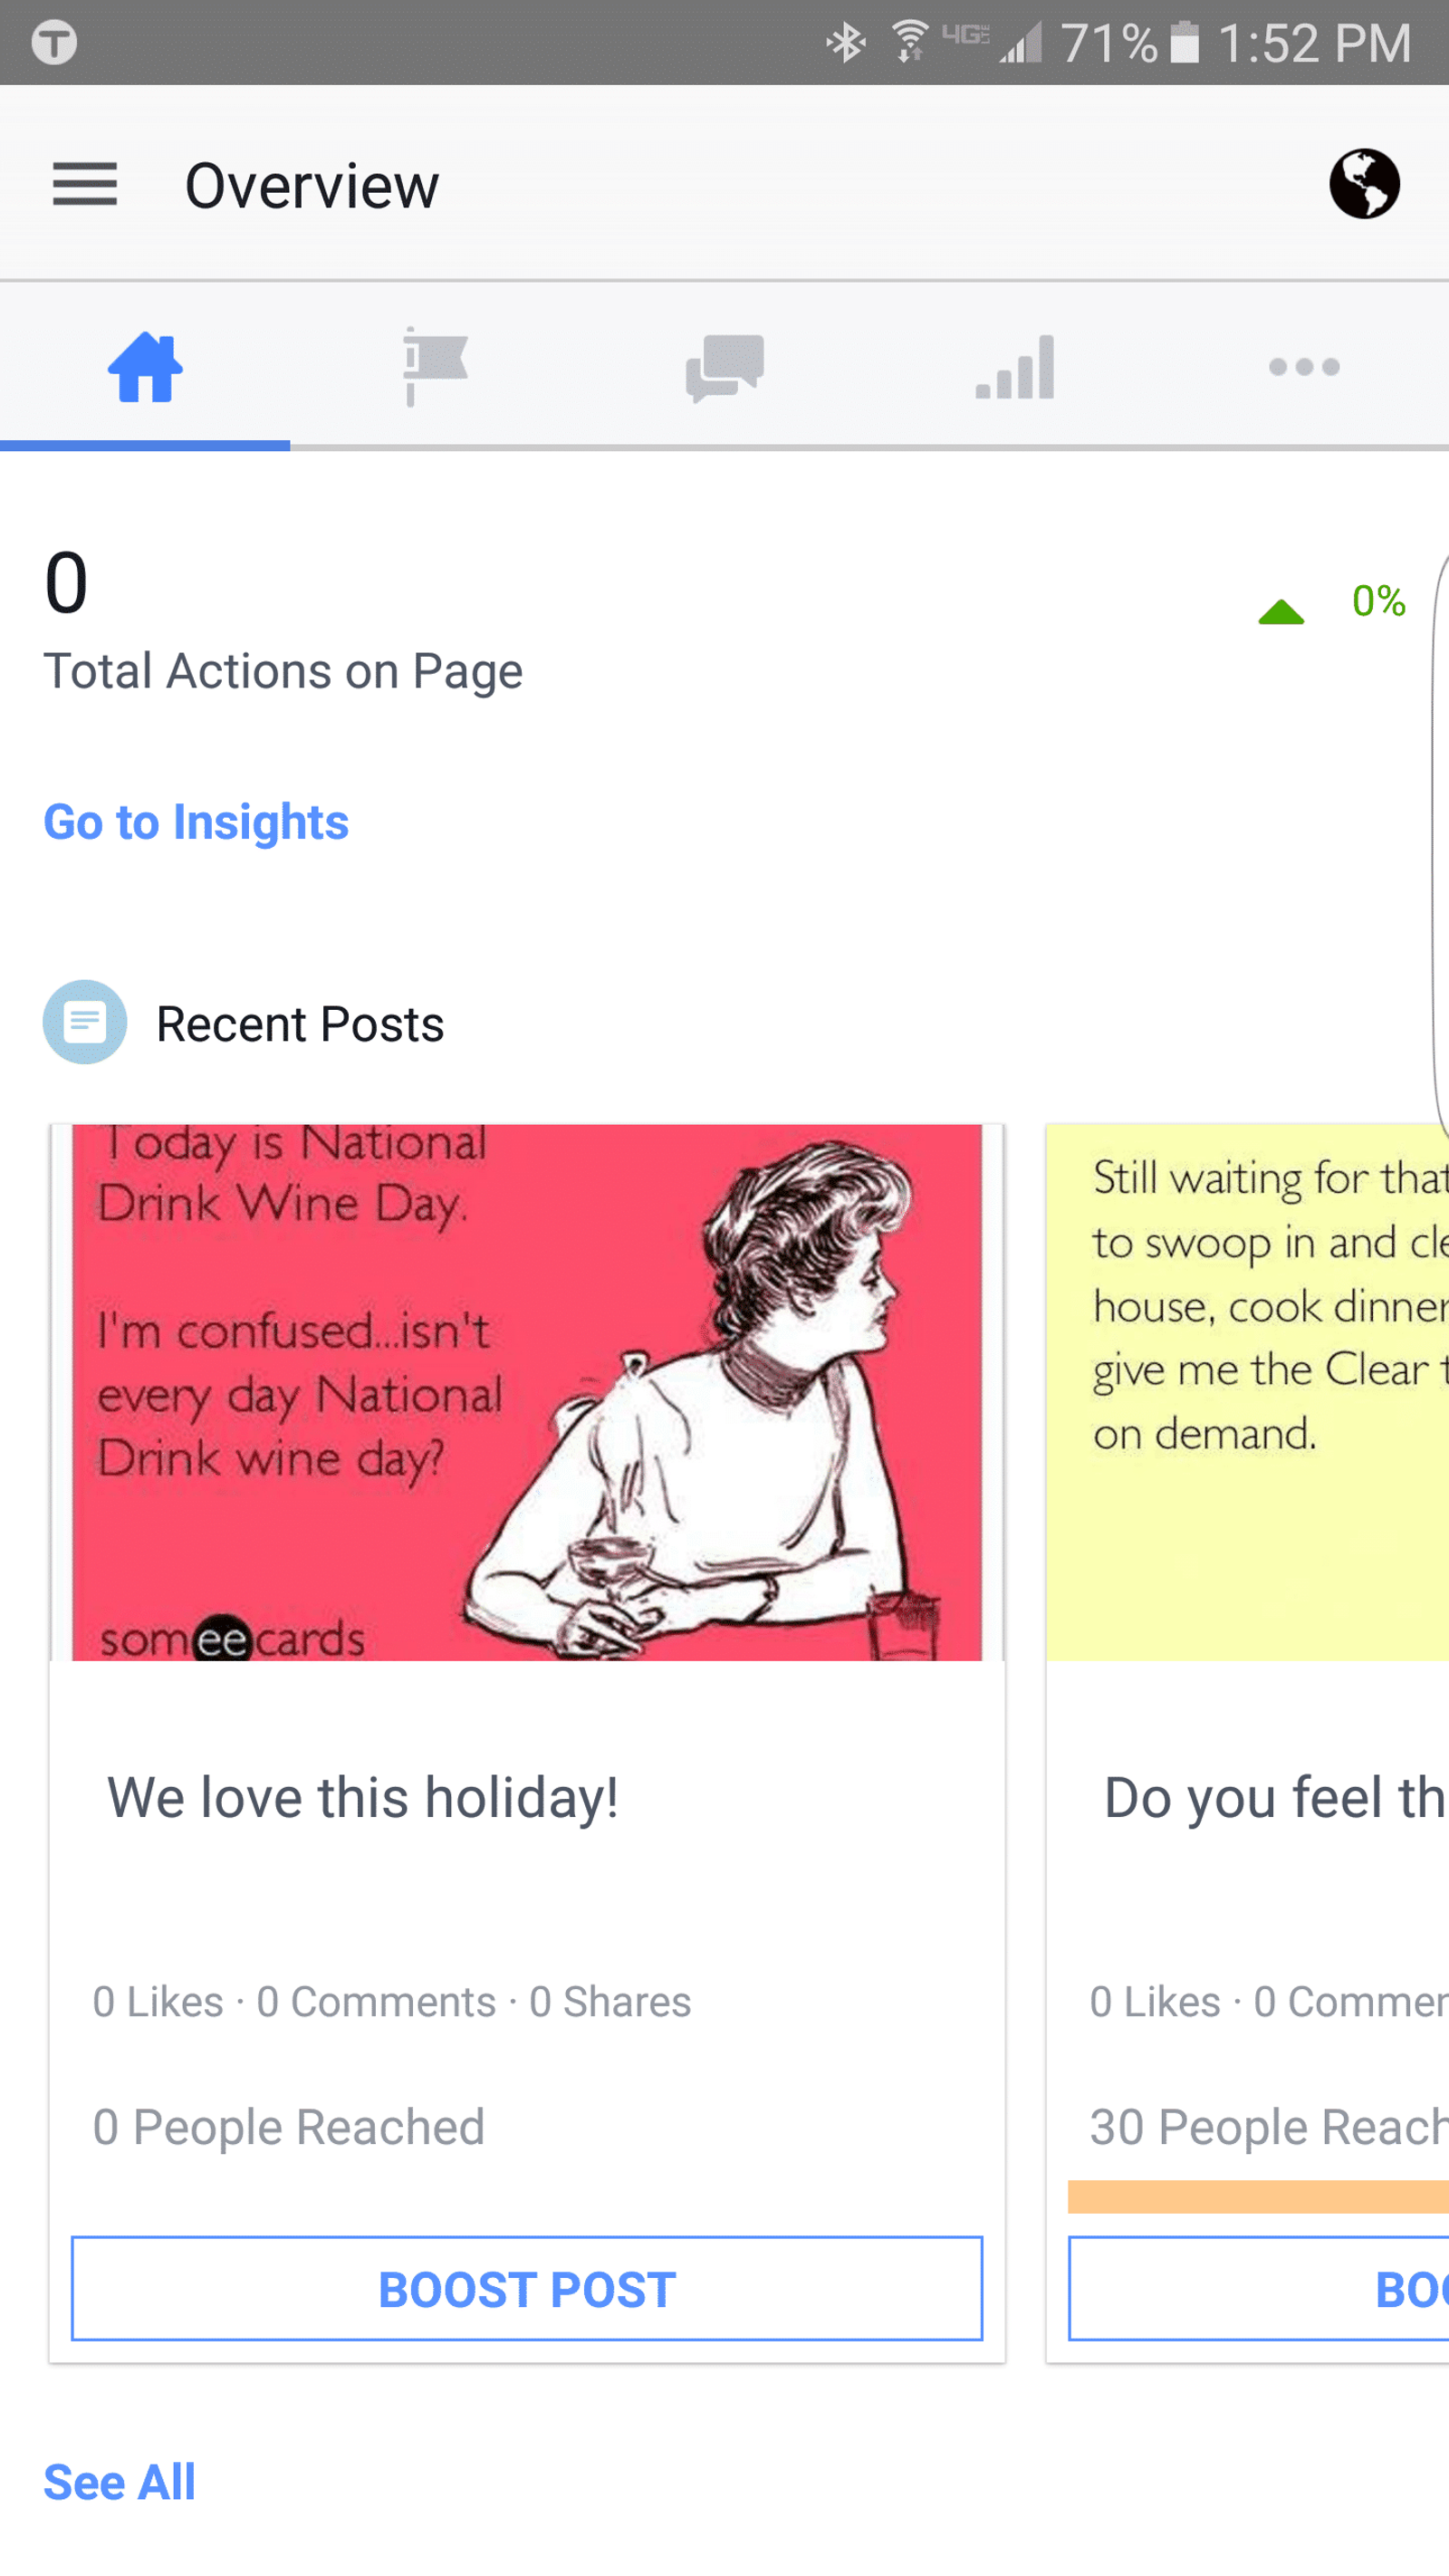Tap the globe notifications icon
The height and width of the screenshot is (2576, 1449).
click(1364, 184)
